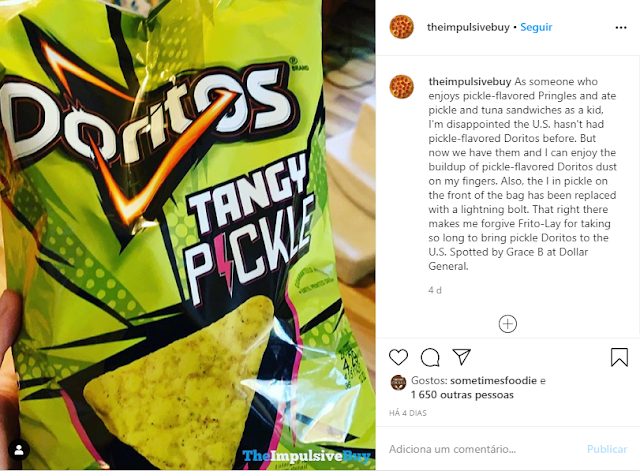The width and height of the screenshot is (640, 471).
Task: Focus the Adiciona um comentário field
Action: tap(482, 449)
